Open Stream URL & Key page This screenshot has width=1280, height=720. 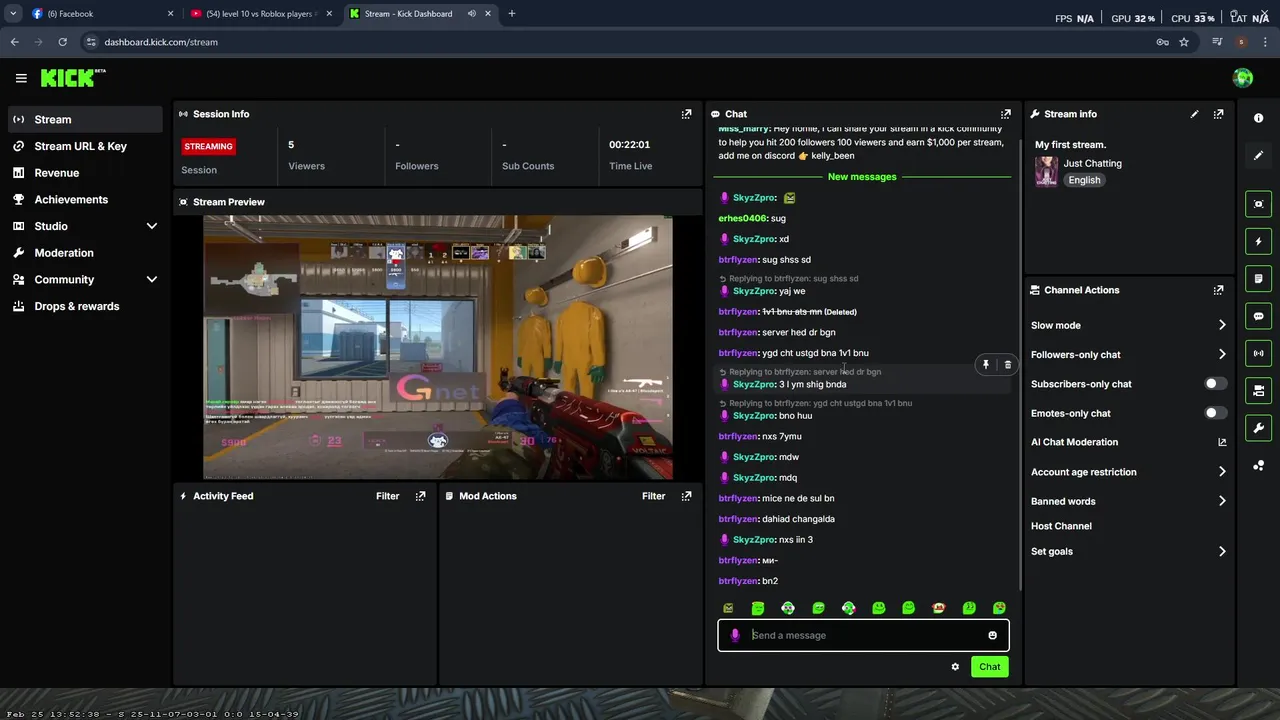coord(85,146)
